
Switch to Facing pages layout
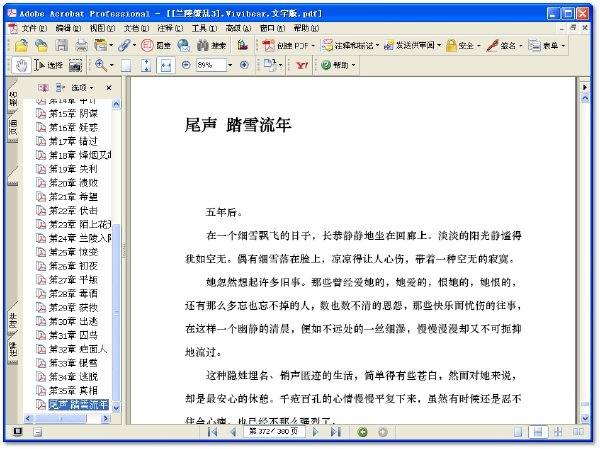(x=579, y=432)
